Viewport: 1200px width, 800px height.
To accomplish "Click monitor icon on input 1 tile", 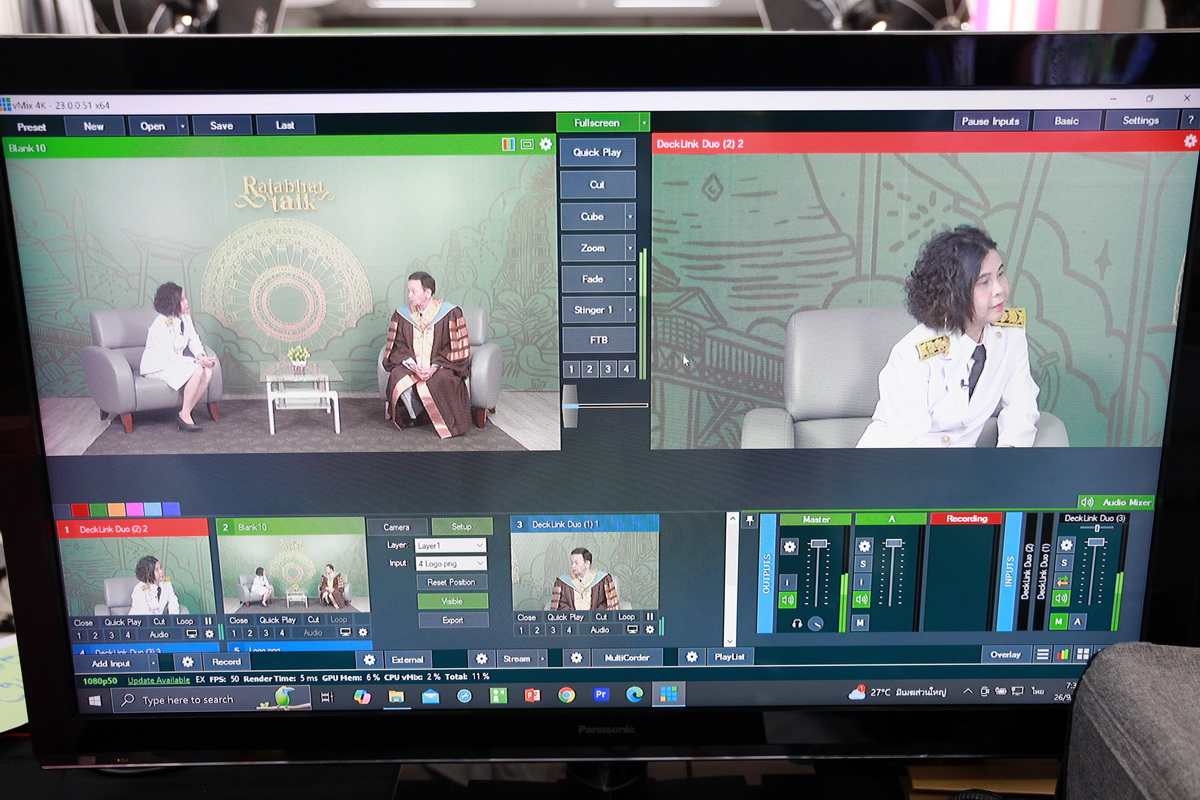I will click(192, 633).
